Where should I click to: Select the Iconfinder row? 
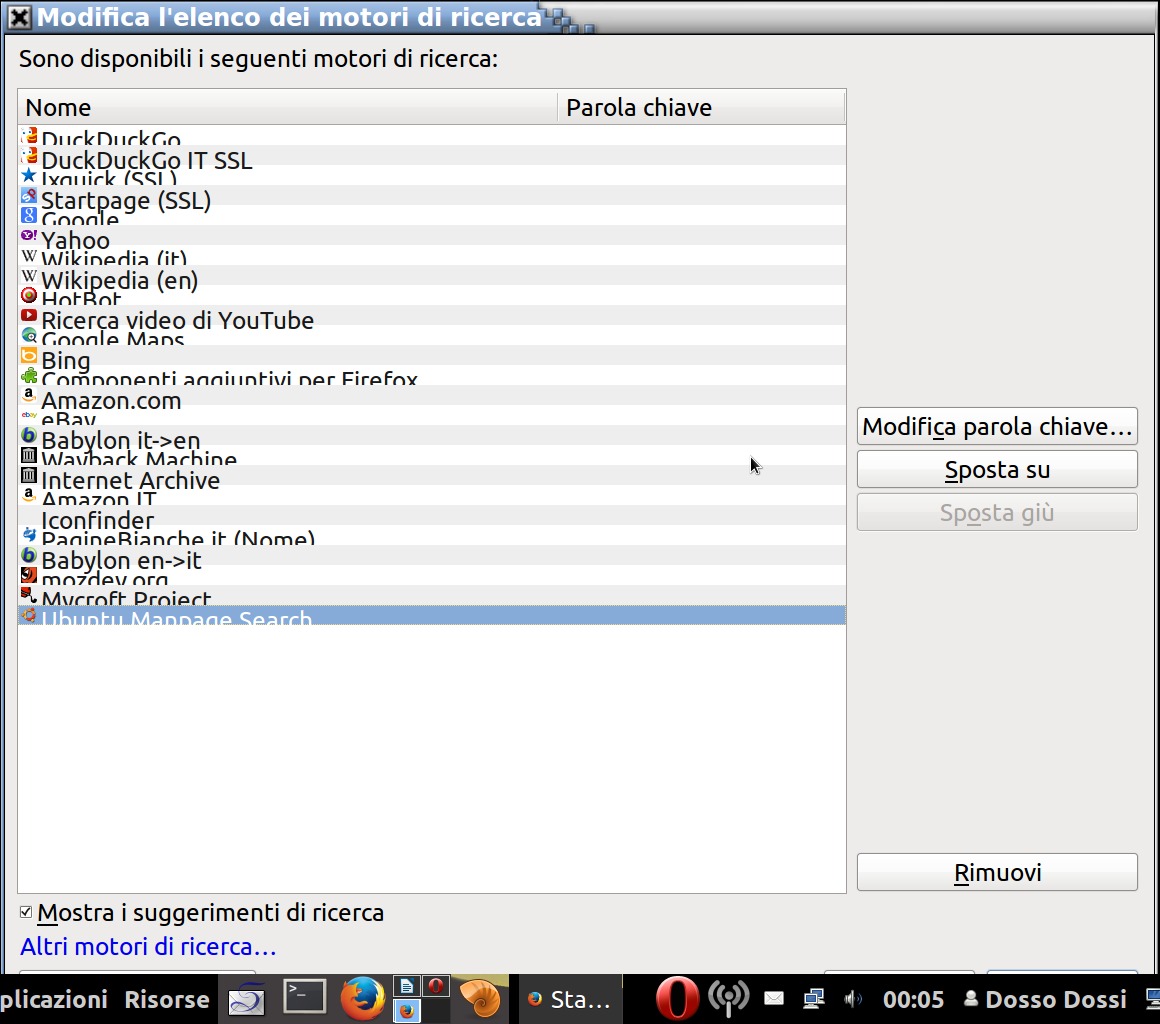point(432,515)
